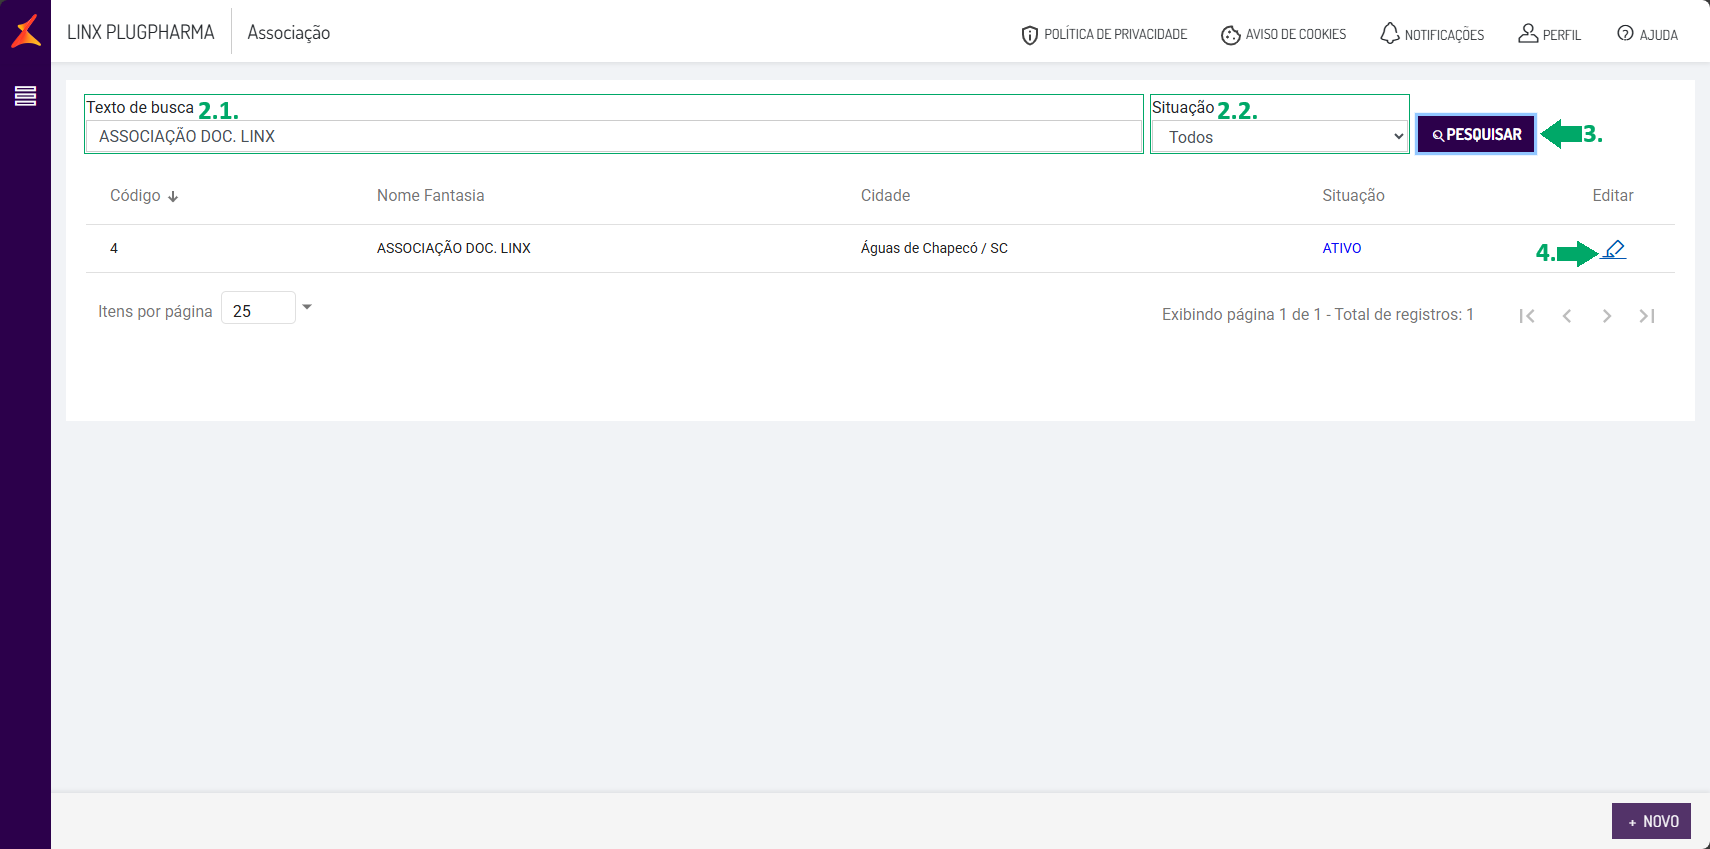Image resolution: width=1710 pixels, height=849 pixels.
Task: Click the LINX PLUGPHARMA title
Action: tap(141, 32)
